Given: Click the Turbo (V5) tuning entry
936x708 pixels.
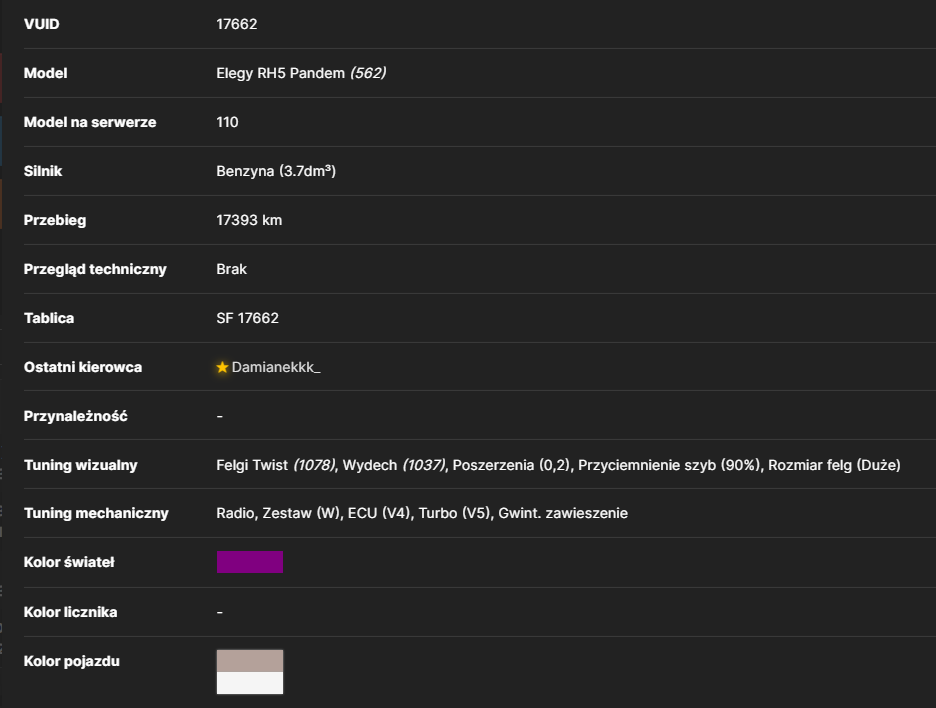Looking at the screenshot, I should coord(455,513).
